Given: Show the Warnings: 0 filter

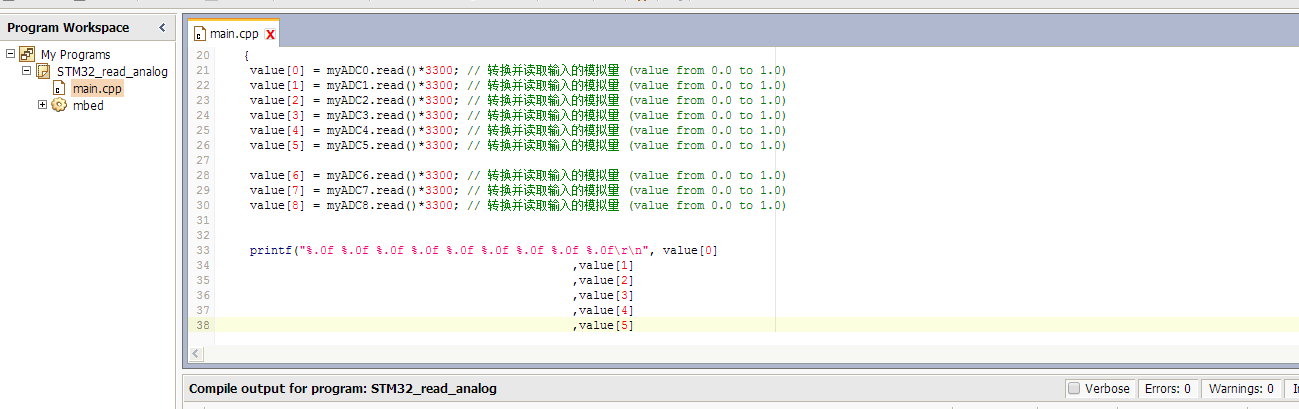Looking at the screenshot, I should coord(1240,388).
